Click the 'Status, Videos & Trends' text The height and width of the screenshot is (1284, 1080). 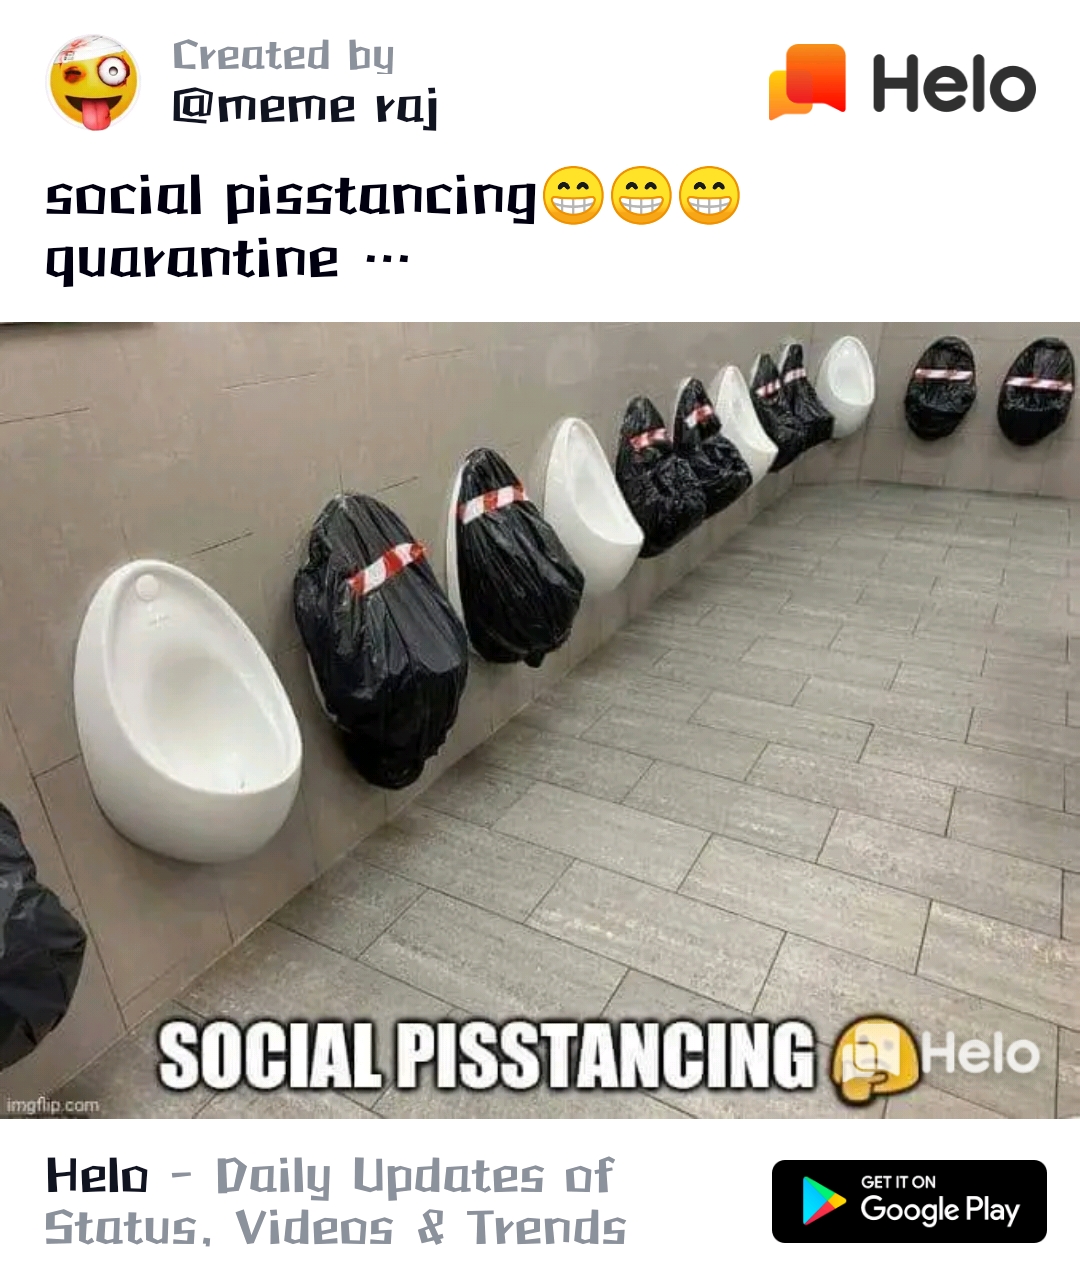[x=336, y=1227]
